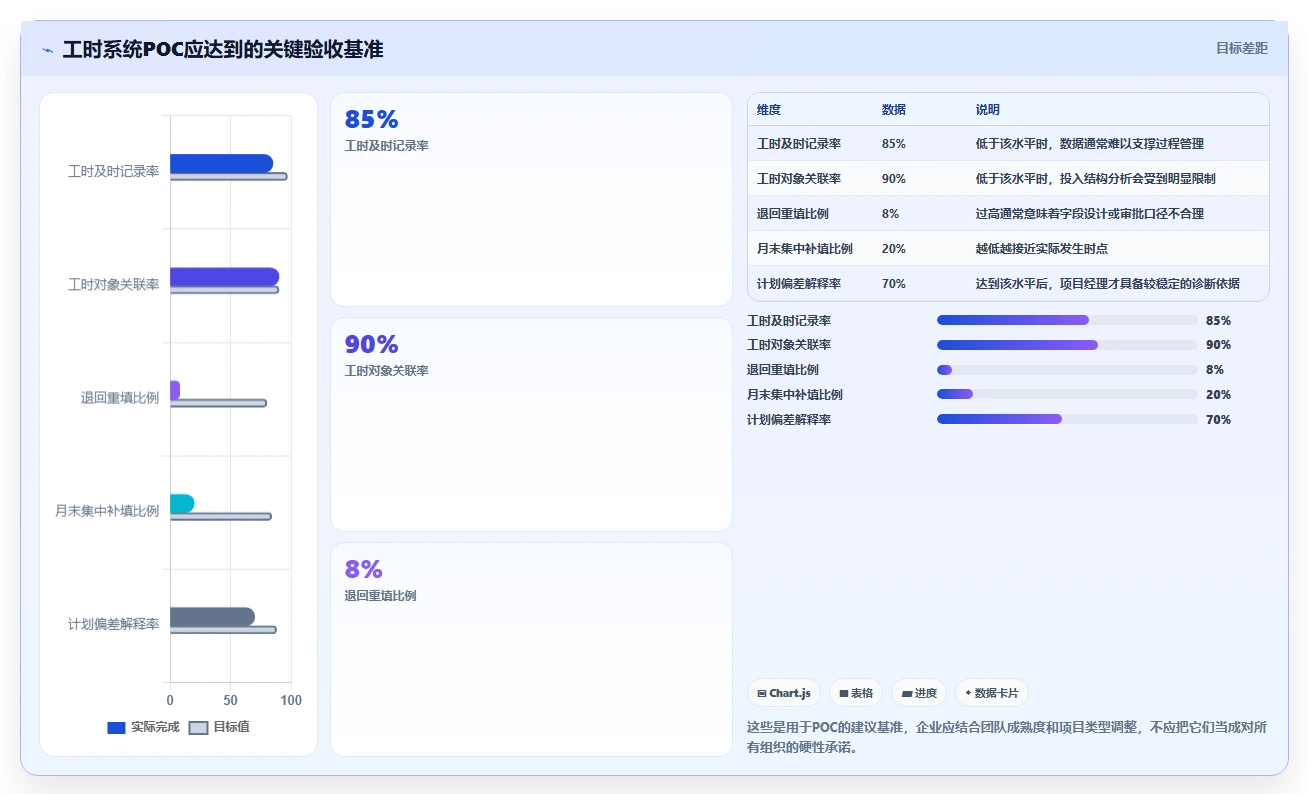Screen dimensions: 1309x794
Task: Click the 进度 chip
Action: pyautogui.click(x=918, y=693)
